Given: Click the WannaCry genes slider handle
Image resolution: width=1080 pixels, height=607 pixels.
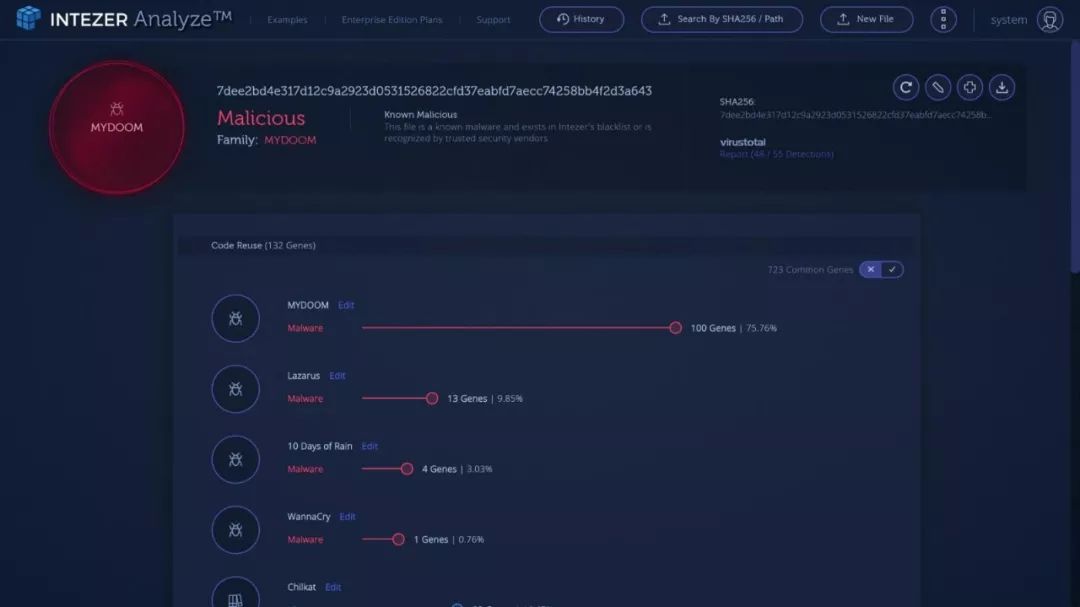Looking at the screenshot, I should pos(398,539).
